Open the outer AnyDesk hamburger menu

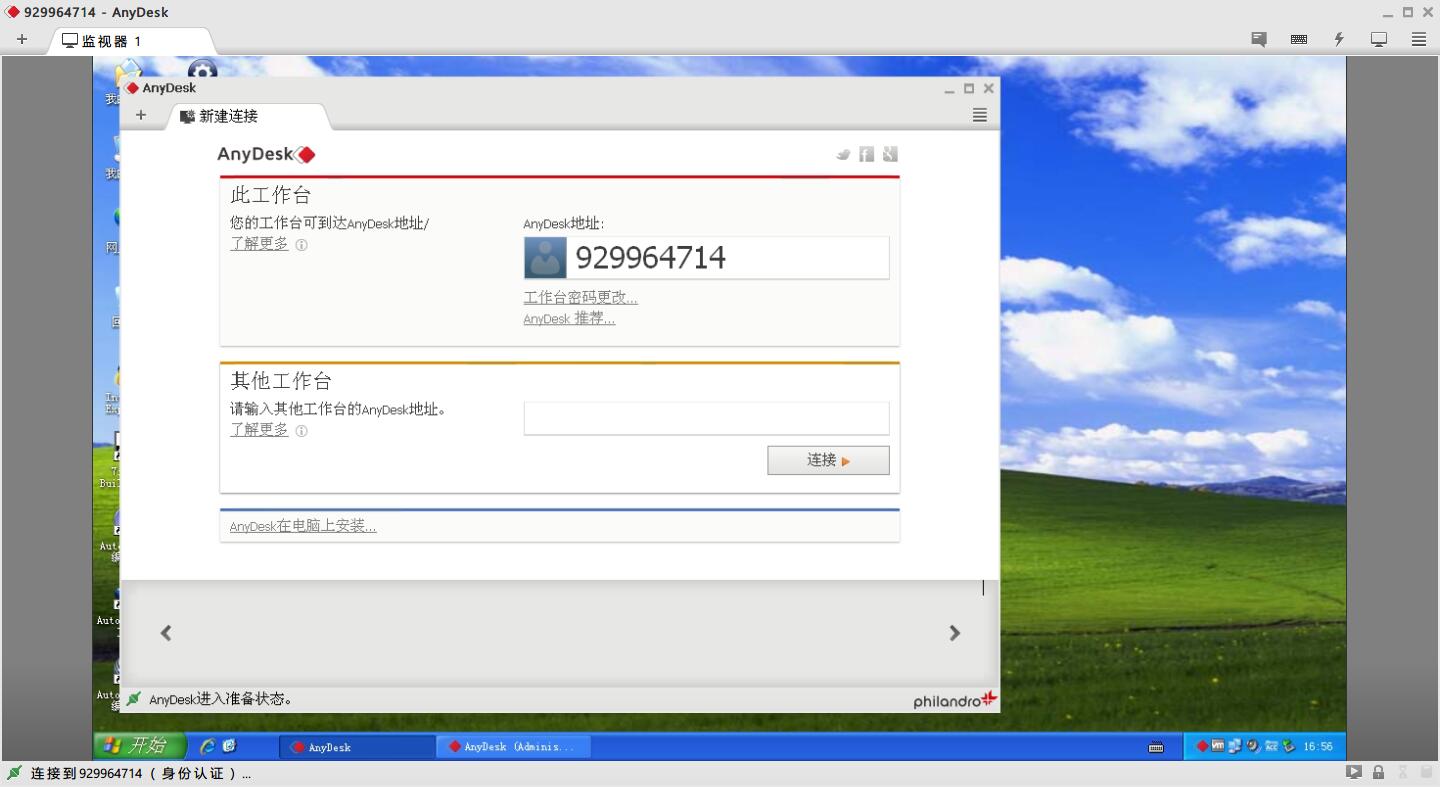(1419, 39)
